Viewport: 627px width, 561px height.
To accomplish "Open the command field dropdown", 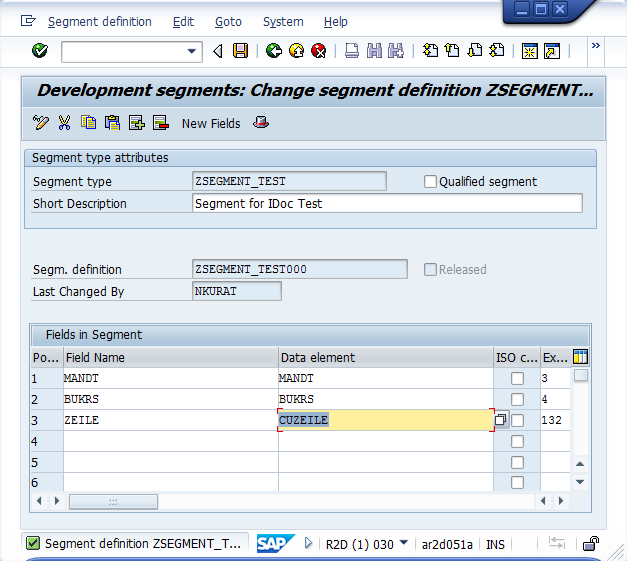I will click(x=192, y=51).
